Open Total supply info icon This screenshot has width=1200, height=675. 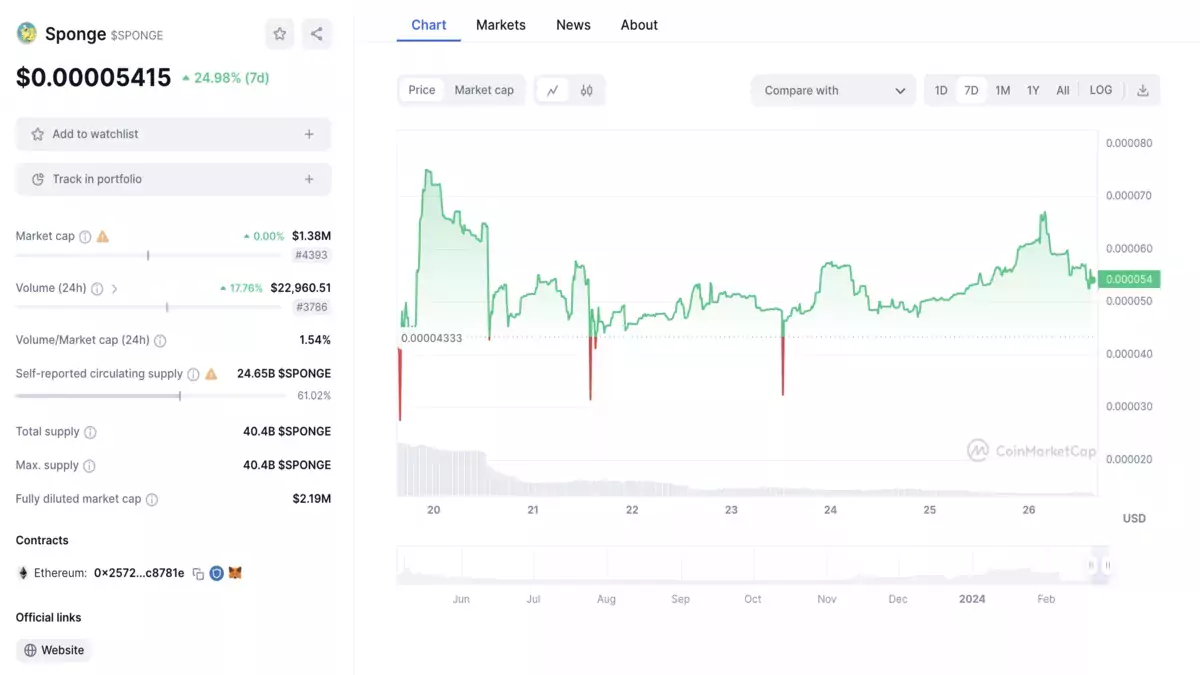(90, 432)
